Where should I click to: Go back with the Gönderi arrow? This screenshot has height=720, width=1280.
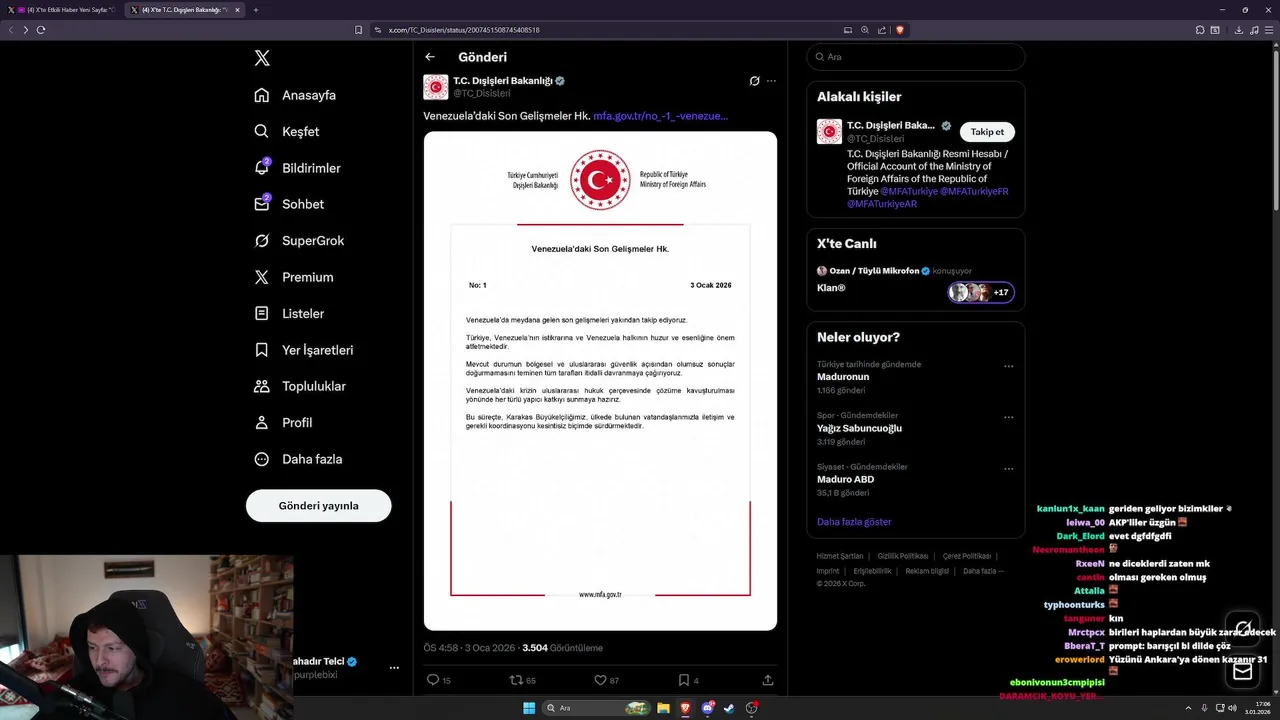(430, 57)
